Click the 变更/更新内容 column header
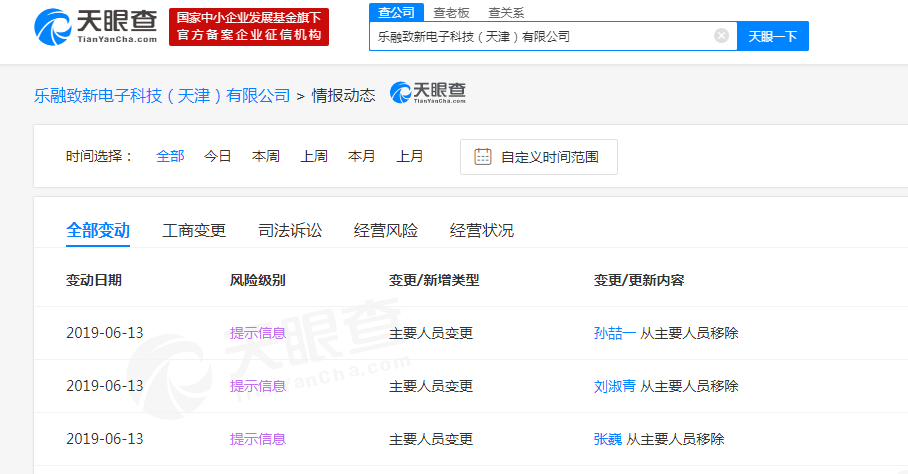The image size is (908, 474). coord(639,281)
